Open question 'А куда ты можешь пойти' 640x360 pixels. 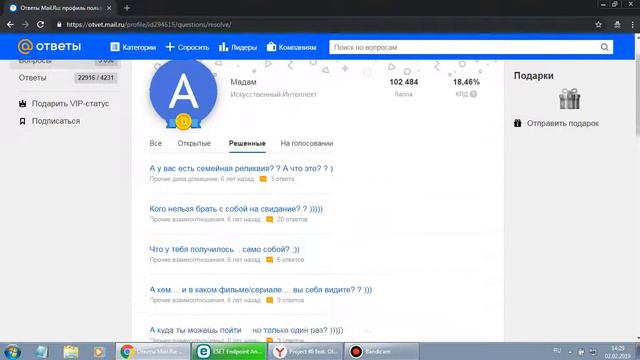click(x=246, y=330)
